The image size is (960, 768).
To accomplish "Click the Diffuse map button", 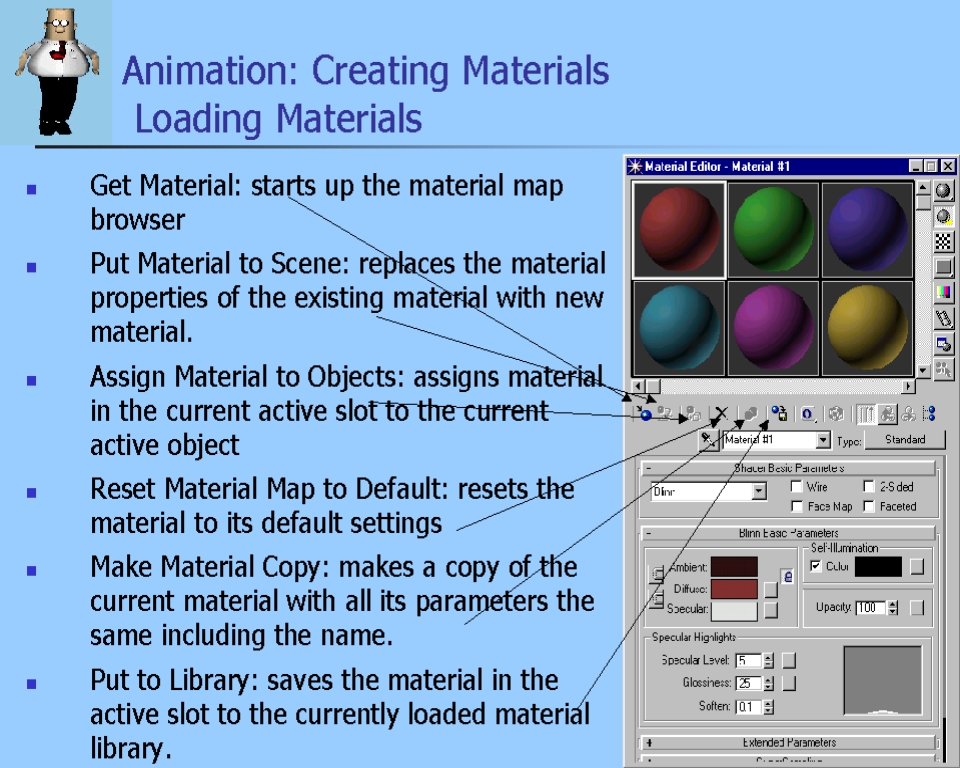I will pyautogui.click(x=771, y=589).
